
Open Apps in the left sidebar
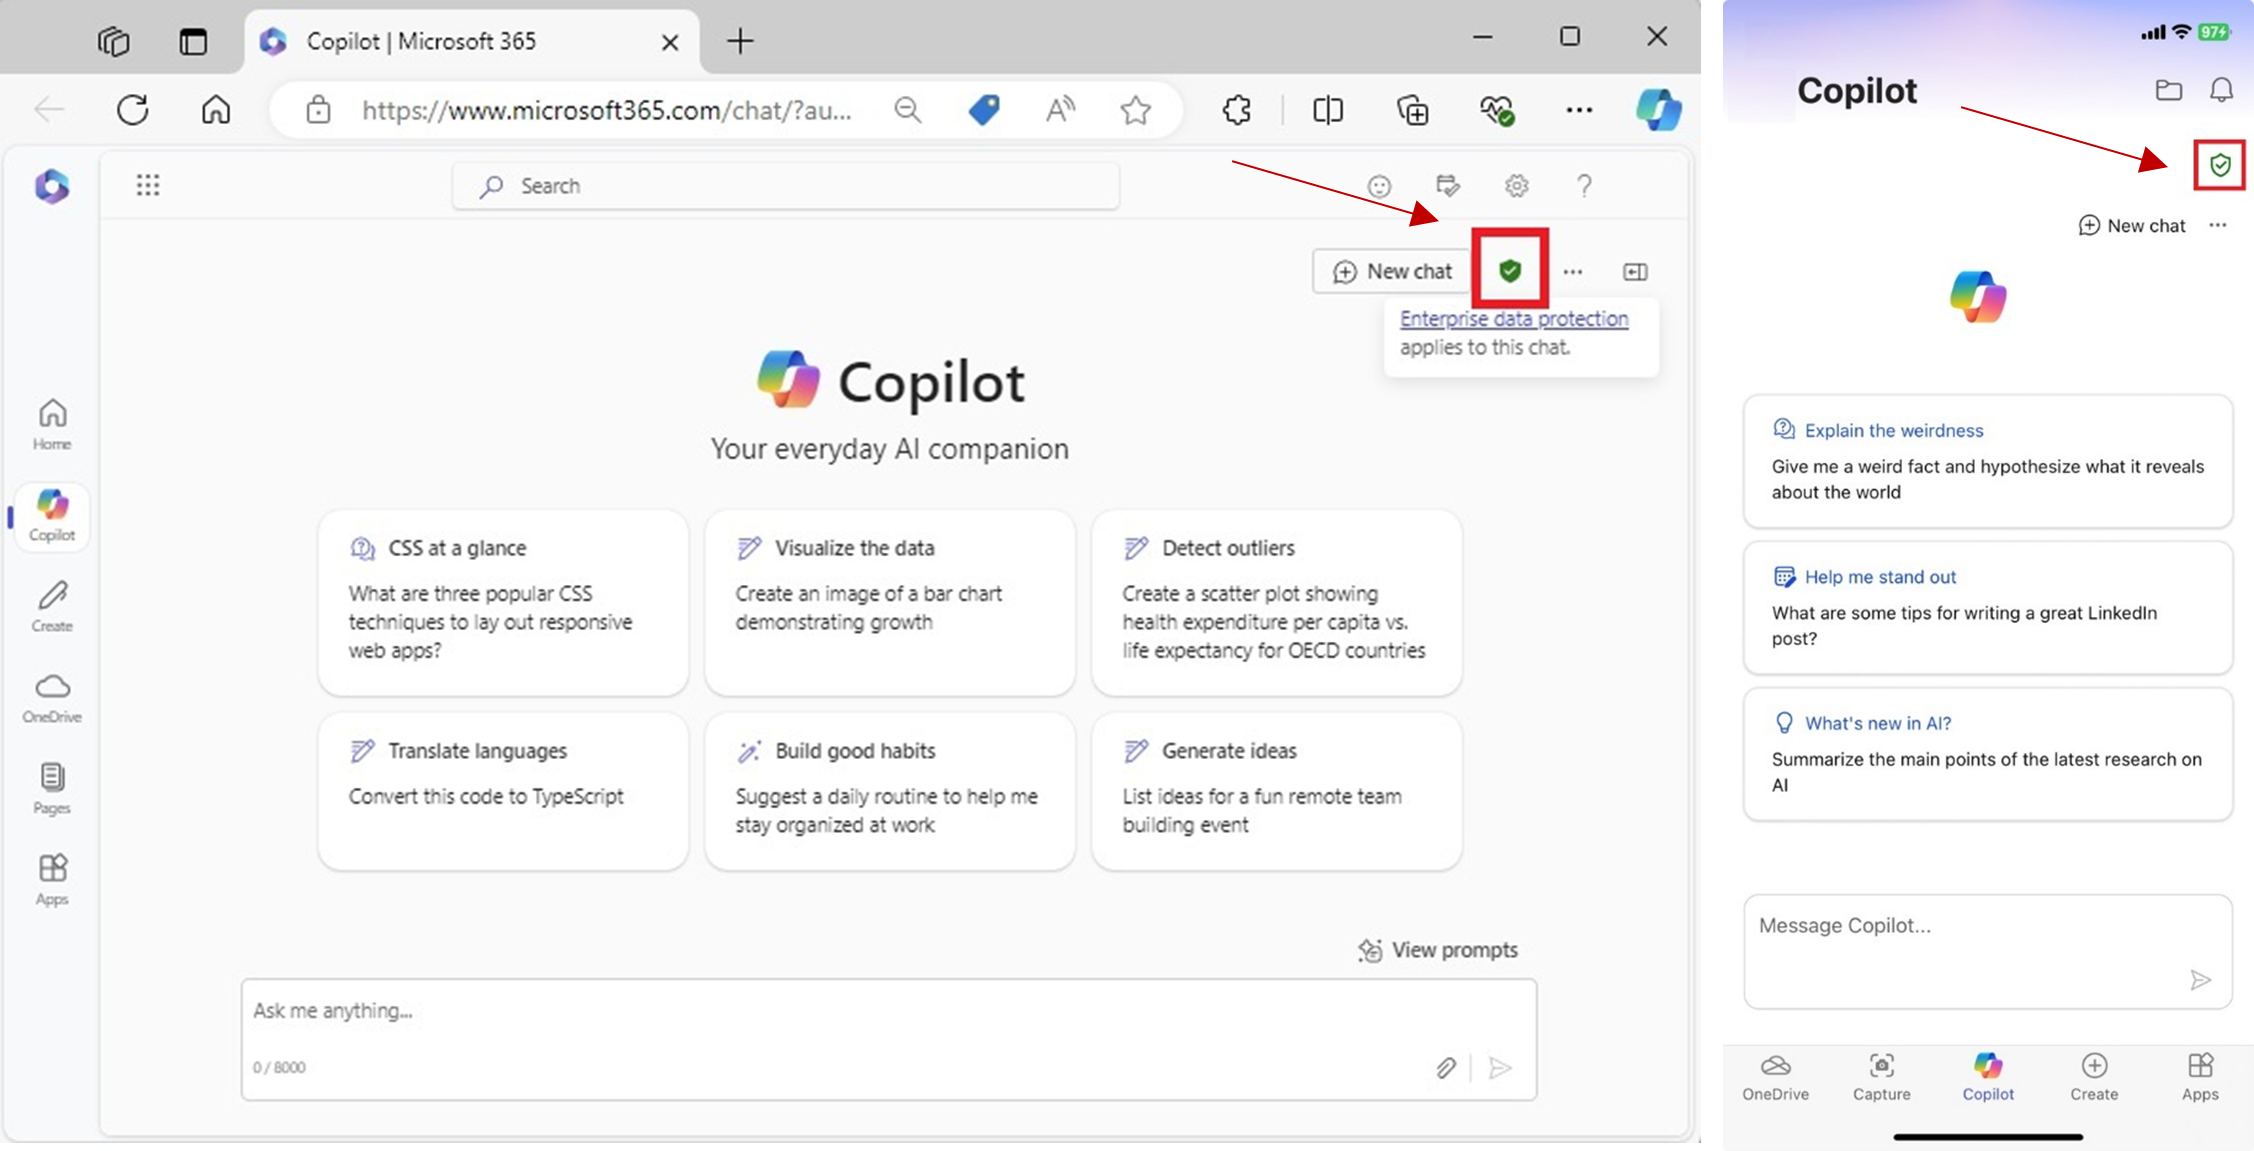click(x=52, y=880)
